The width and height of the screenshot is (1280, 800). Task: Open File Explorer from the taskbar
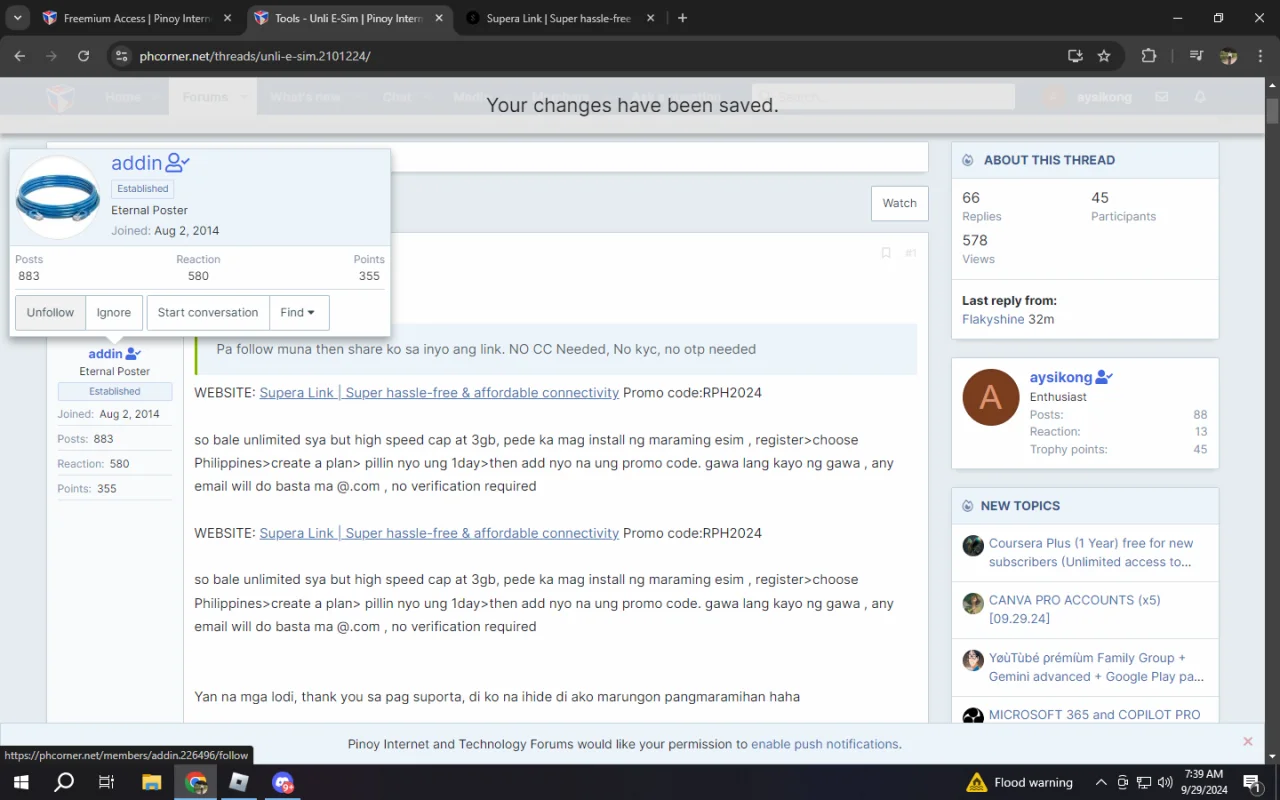[151, 782]
